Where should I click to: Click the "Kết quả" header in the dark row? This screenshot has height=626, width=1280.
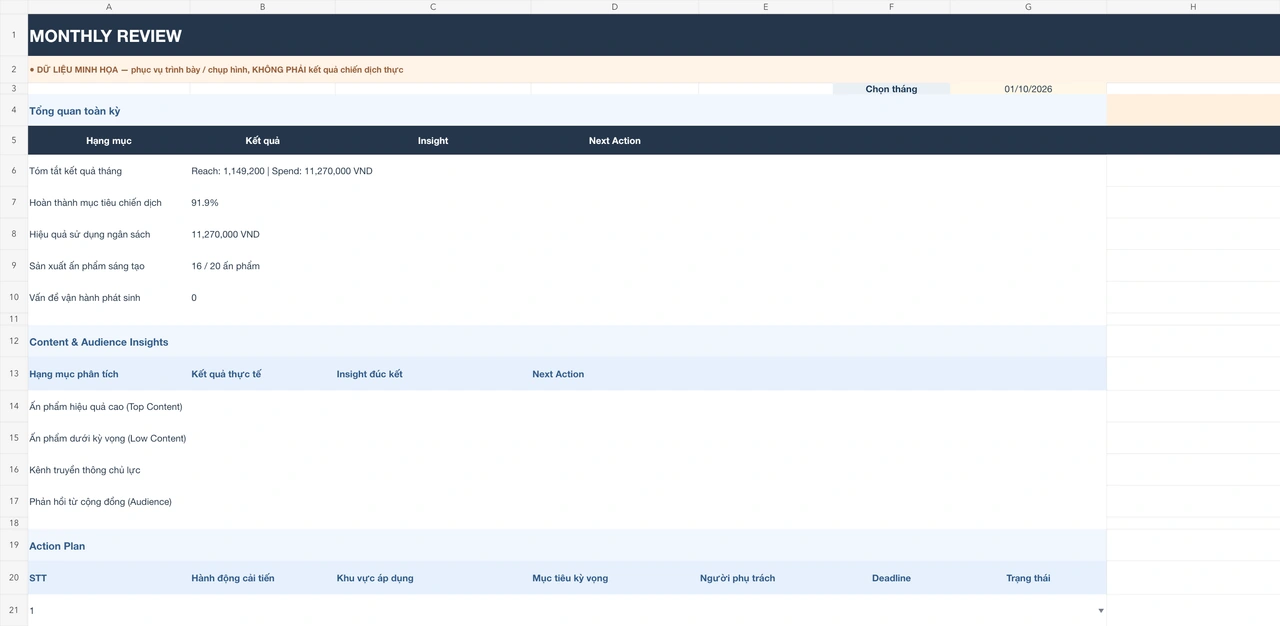click(x=262, y=141)
